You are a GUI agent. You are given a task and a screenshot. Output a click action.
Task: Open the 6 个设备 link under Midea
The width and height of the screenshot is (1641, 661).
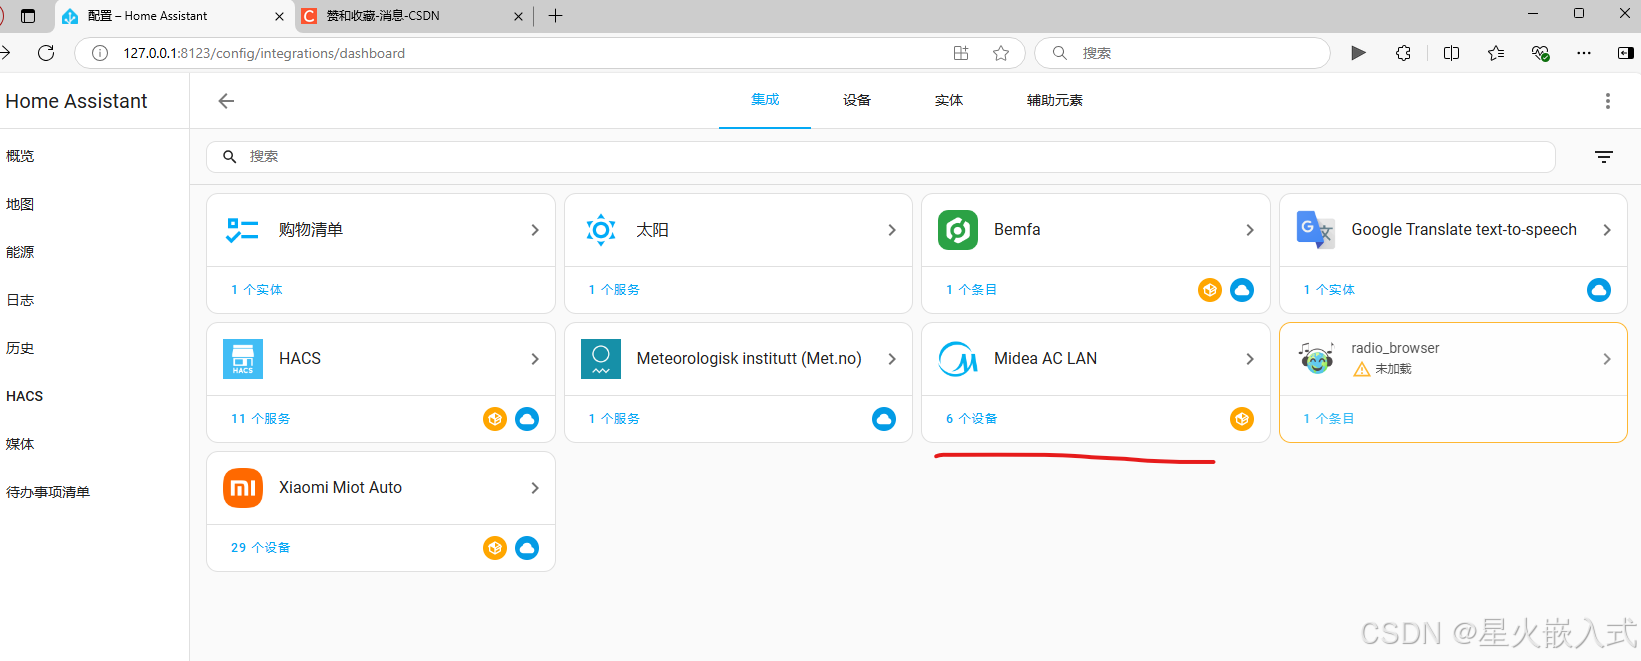coord(972,419)
